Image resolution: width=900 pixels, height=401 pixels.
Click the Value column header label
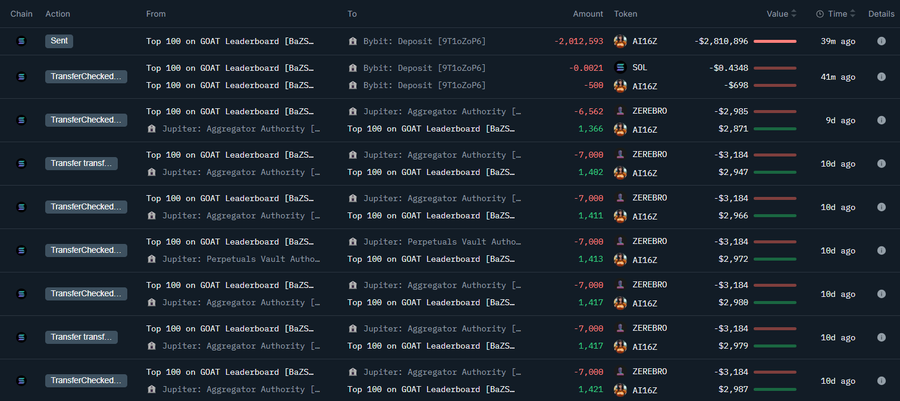click(x=777, y=14)
